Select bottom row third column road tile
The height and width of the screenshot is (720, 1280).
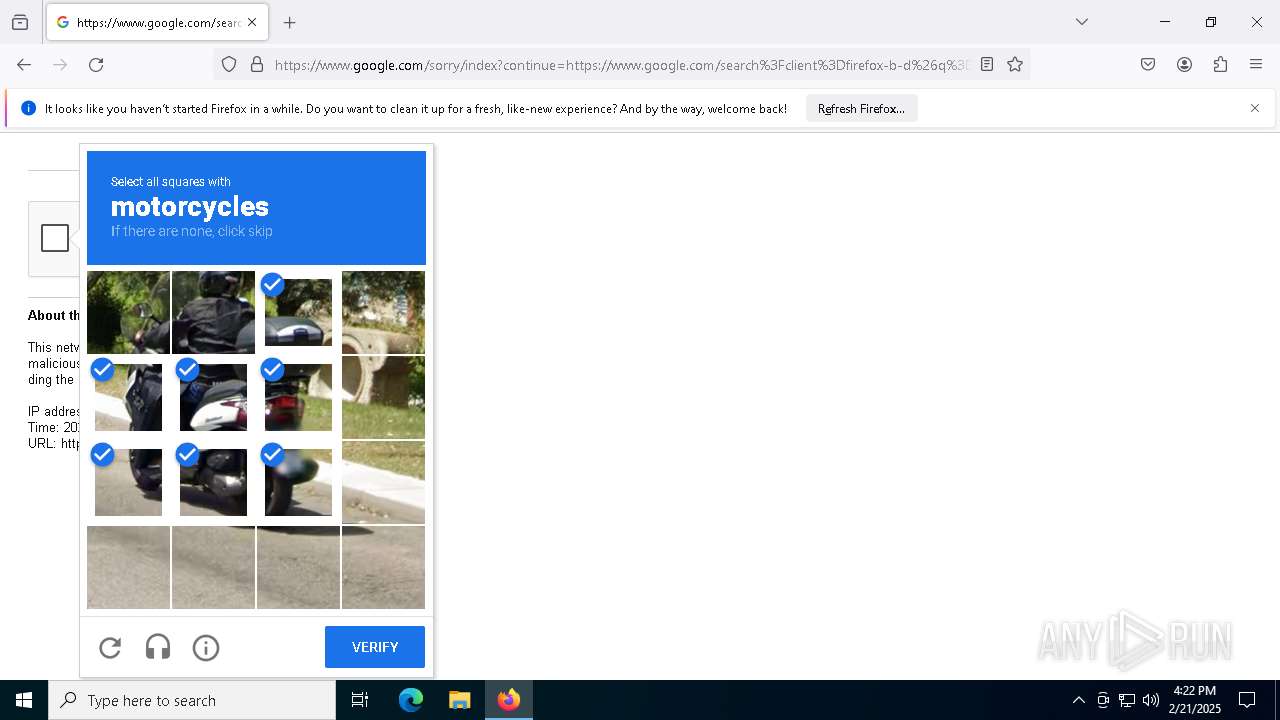pyautogui.click(x=298, y=567)
